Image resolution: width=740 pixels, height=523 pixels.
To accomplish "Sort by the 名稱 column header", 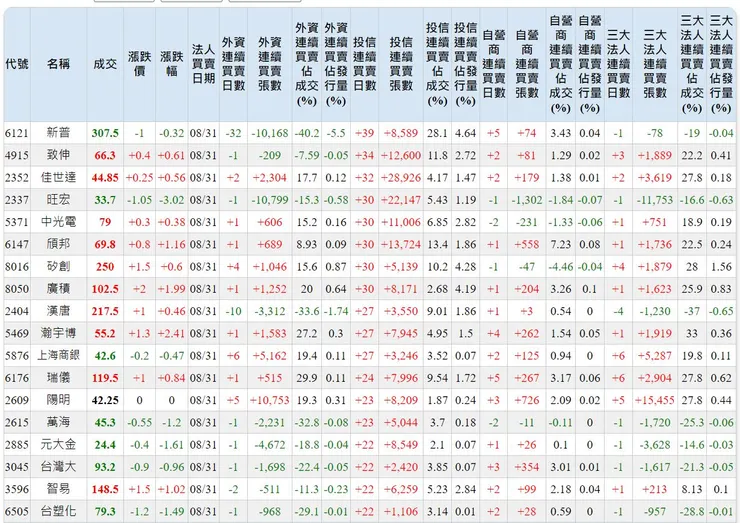I will (x=59, y=64).
